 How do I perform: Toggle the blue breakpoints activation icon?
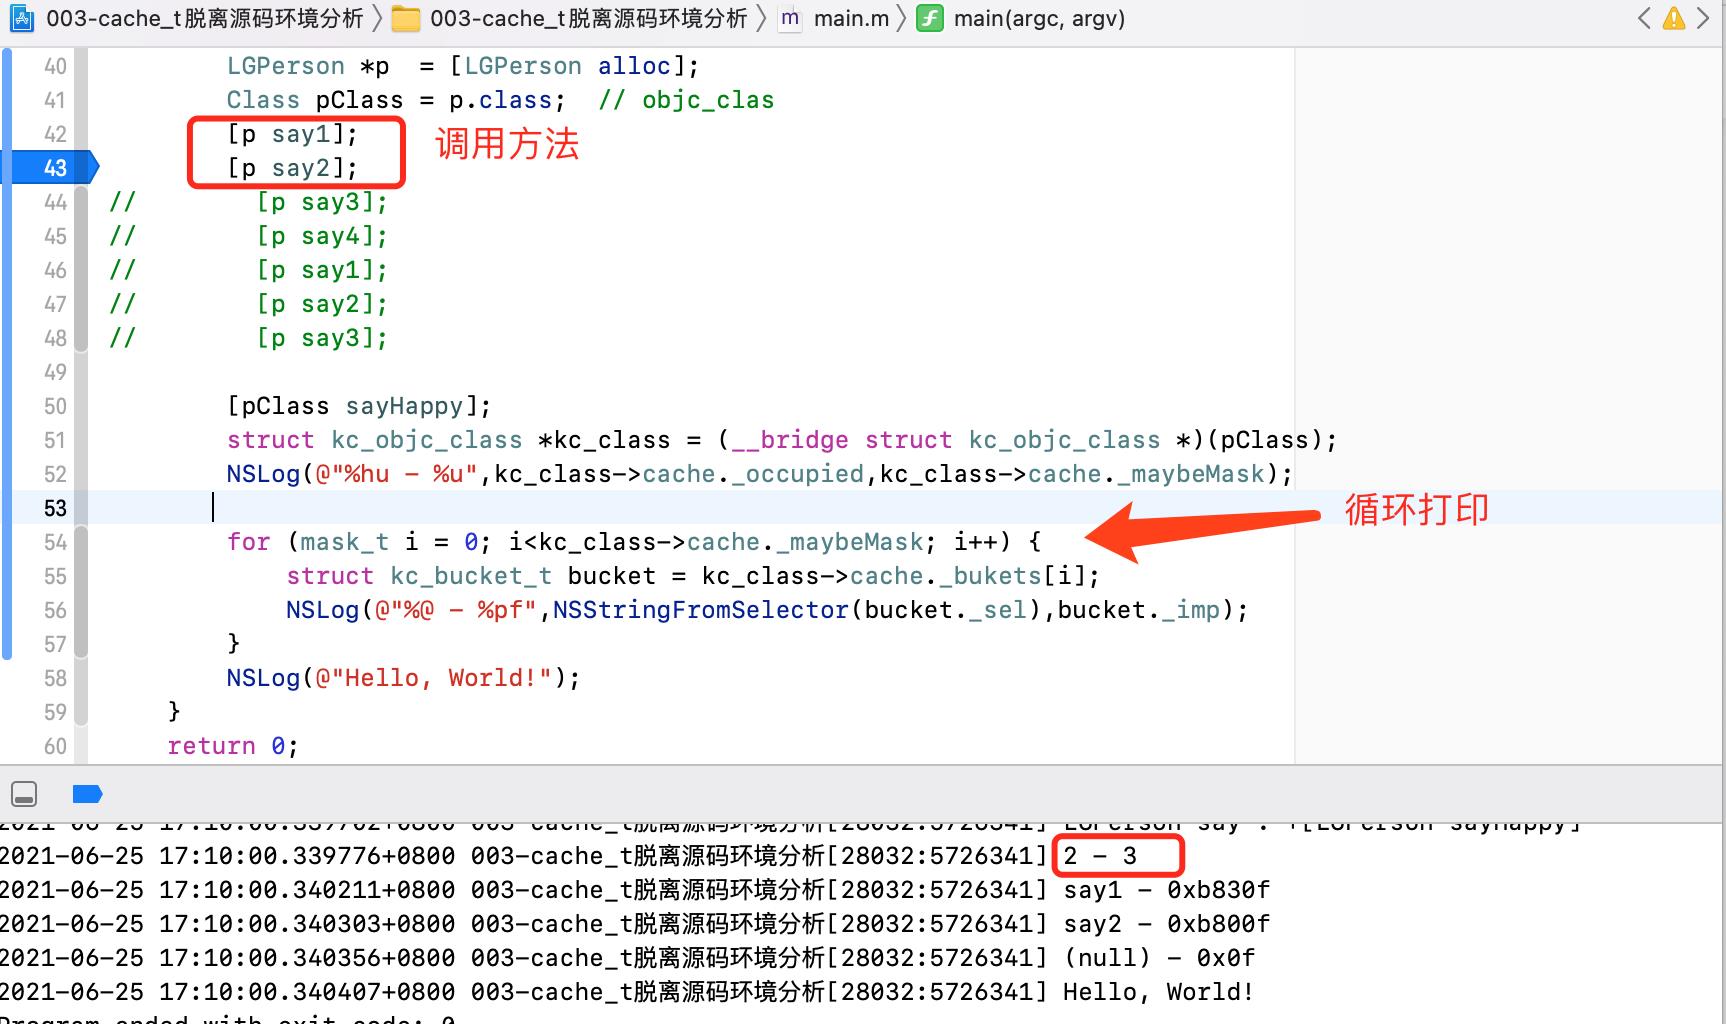pyautogui.click(x=88, y=794)
